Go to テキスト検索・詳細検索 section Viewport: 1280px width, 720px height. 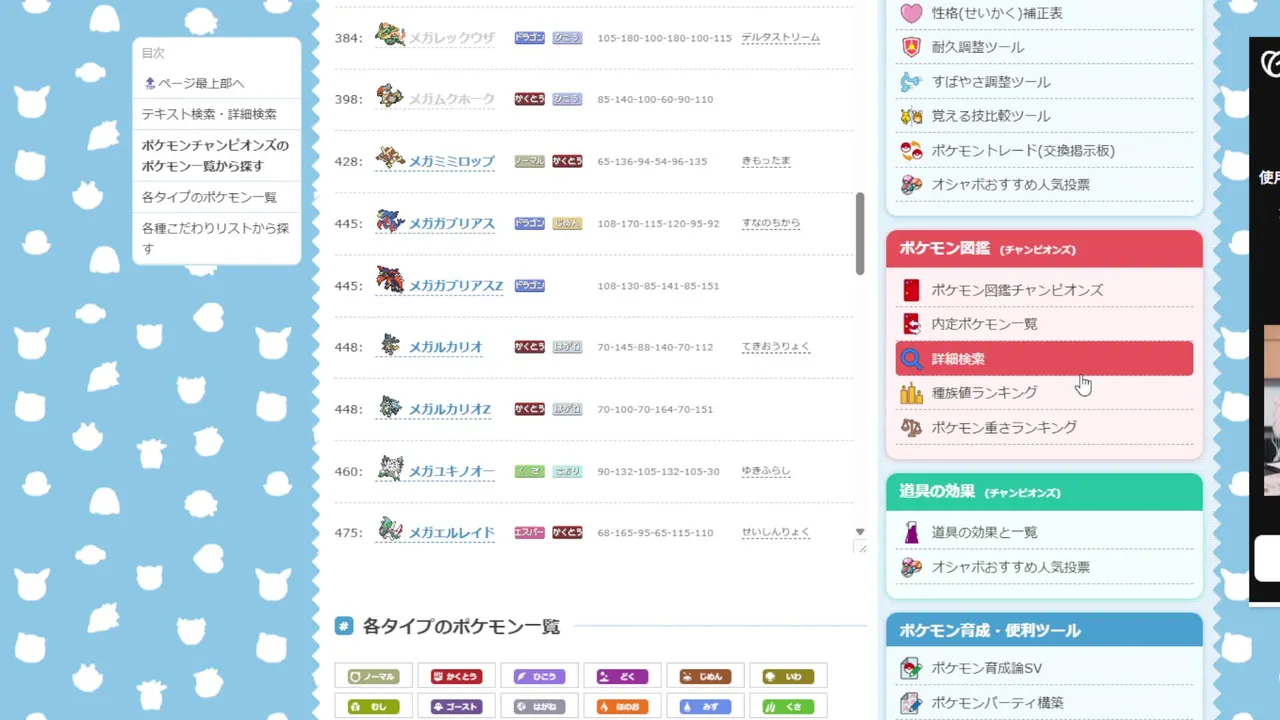(x=209, y=114)
